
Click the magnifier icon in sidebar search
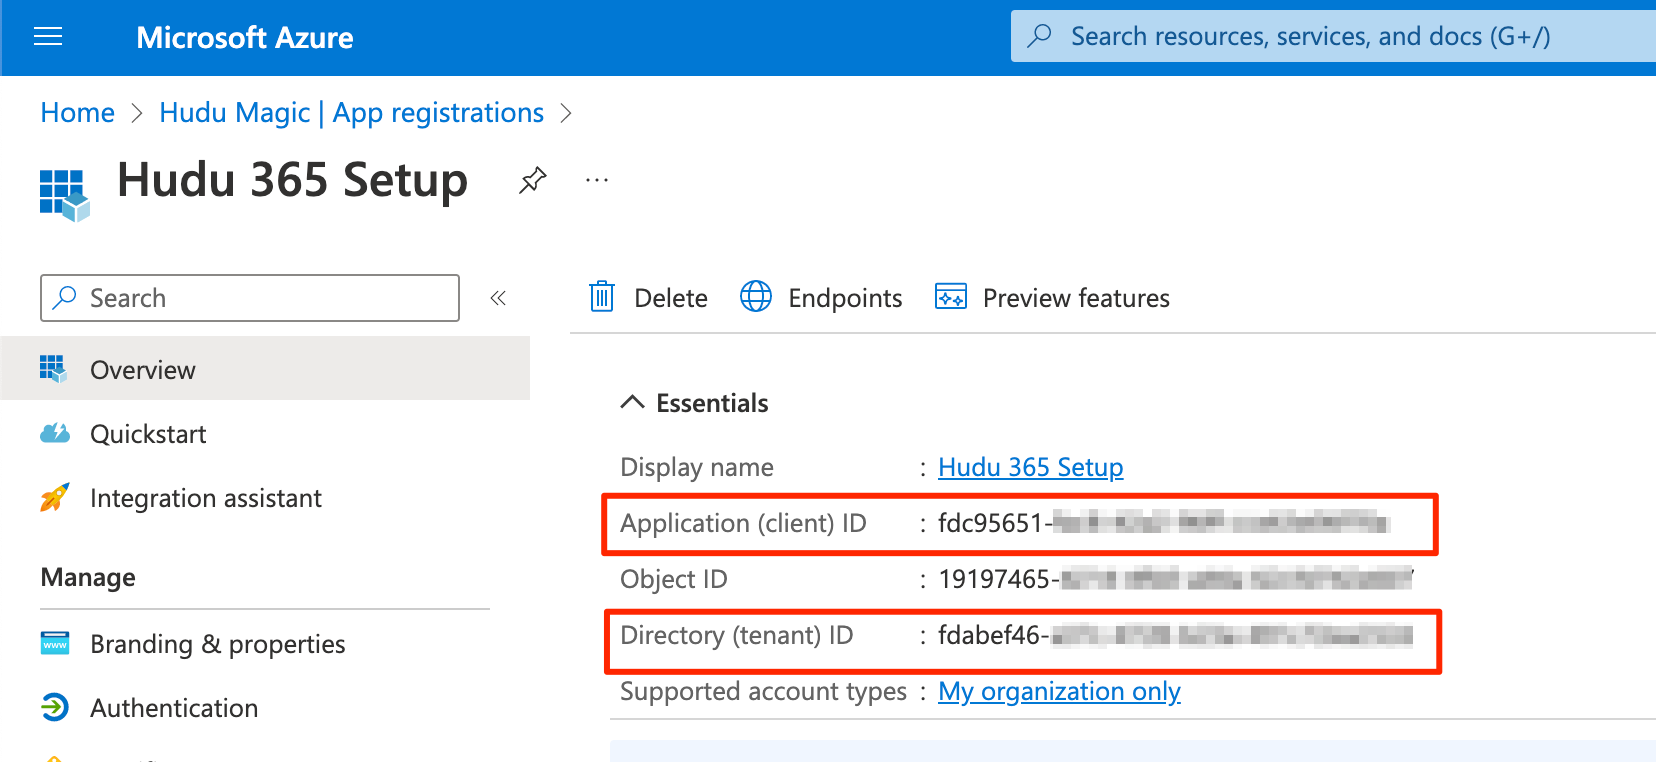pos(65,298)
